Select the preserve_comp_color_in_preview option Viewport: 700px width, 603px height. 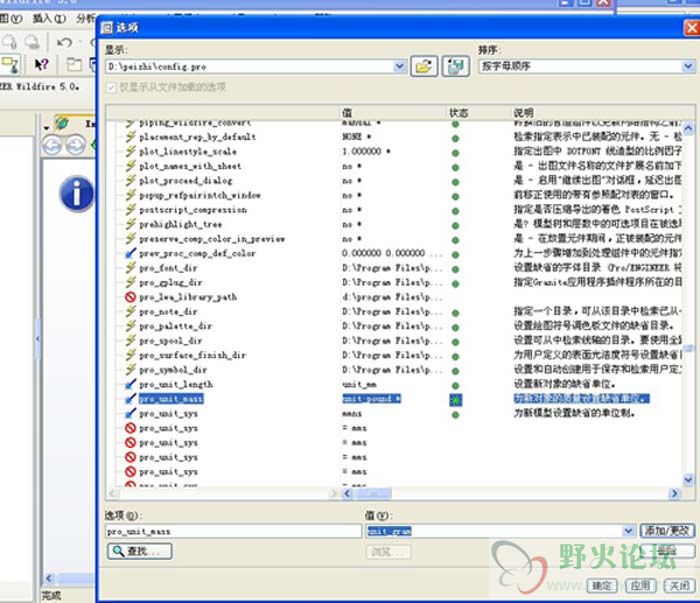tap(212, 239)
